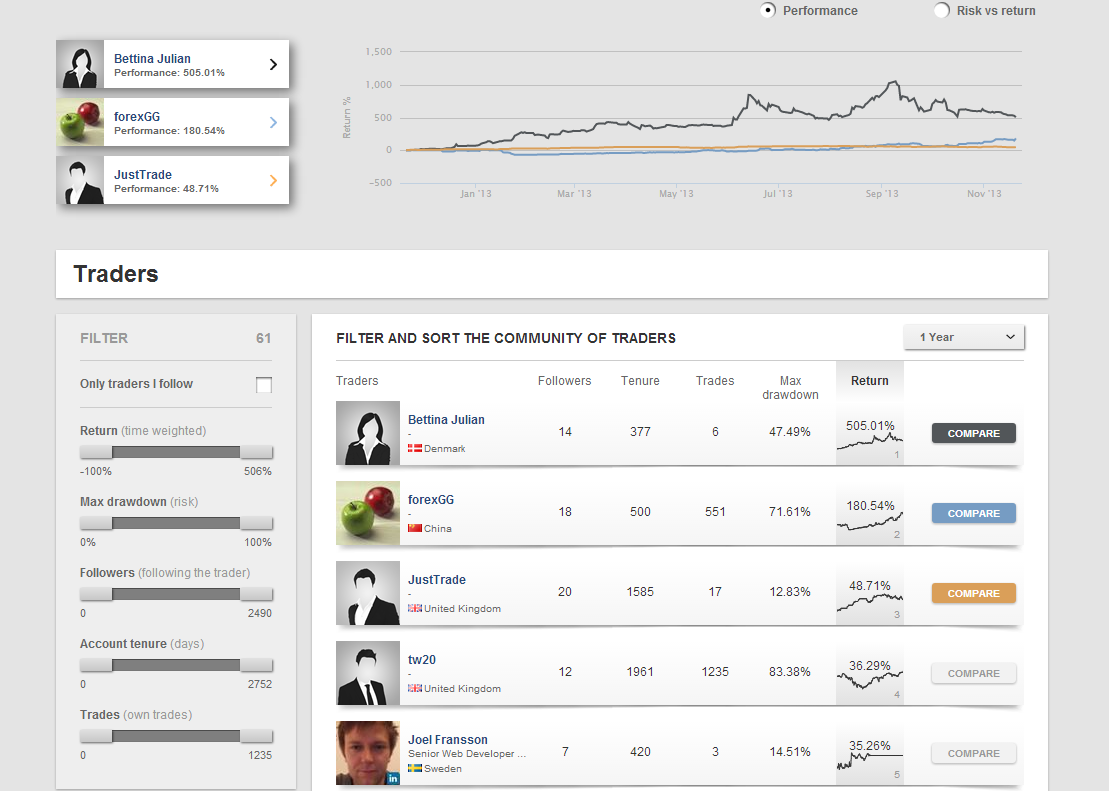Viewport: 1109px width, 791px height.
Task: Enable Only traders I follow checkbox
Action: pyautogui.click(x=264, y=385)
